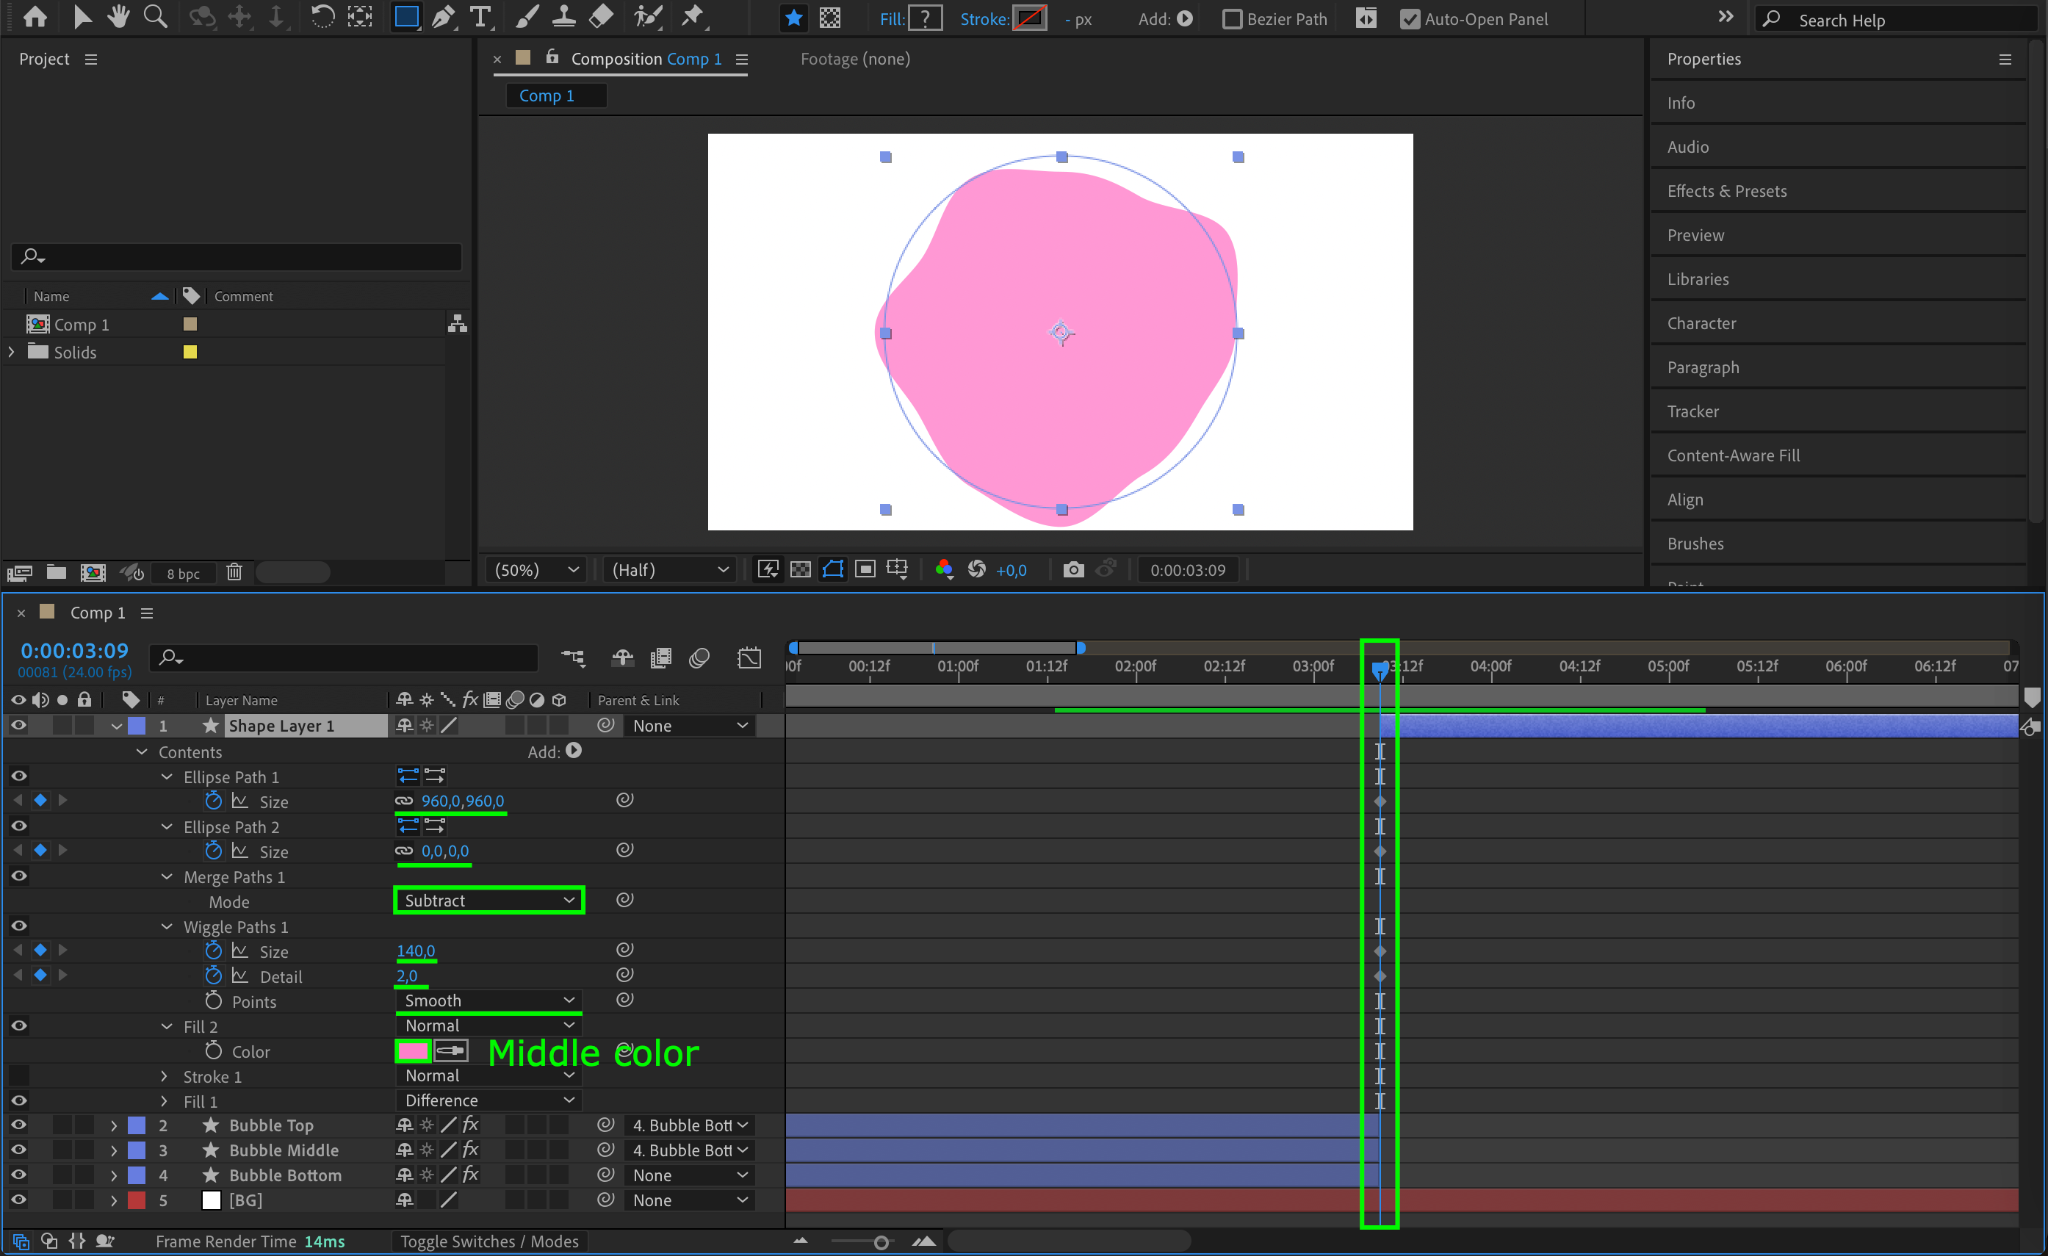Click Toggle Switches / Modes button

point(489,1241)
